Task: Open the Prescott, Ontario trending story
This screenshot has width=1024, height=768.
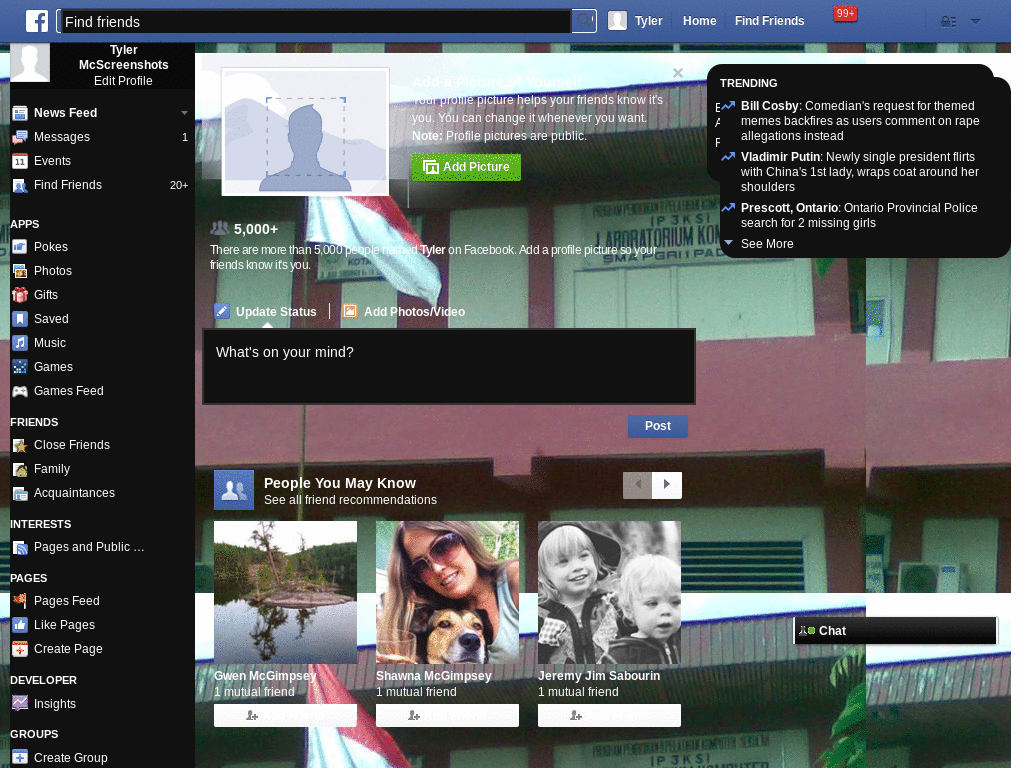Action: tap(859, 216)
